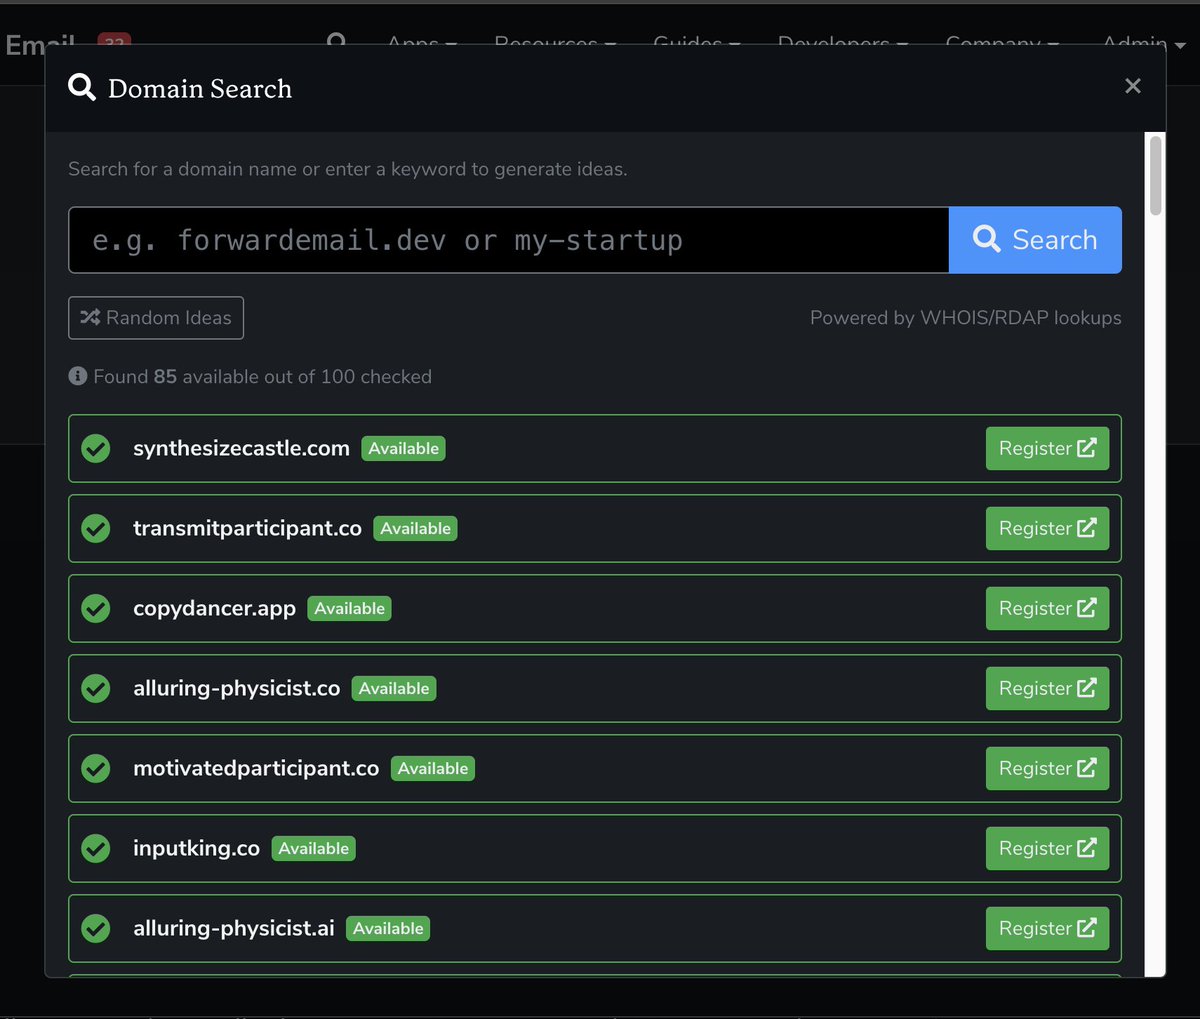The width and height of the screenshot is (1200, 1019).
Task: Click the alluring-physicist.co domain name
Action: pos(236,688)
